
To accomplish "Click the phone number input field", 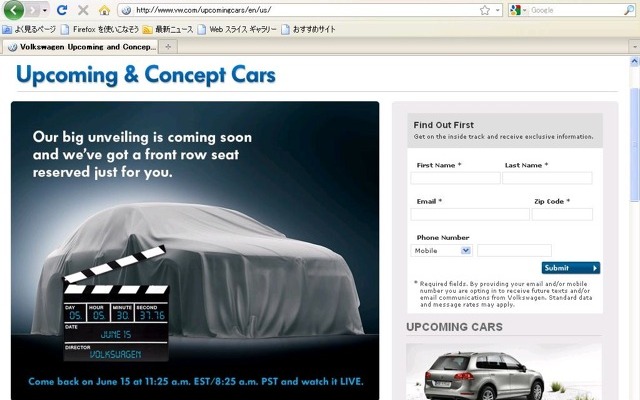I will 514,250.
